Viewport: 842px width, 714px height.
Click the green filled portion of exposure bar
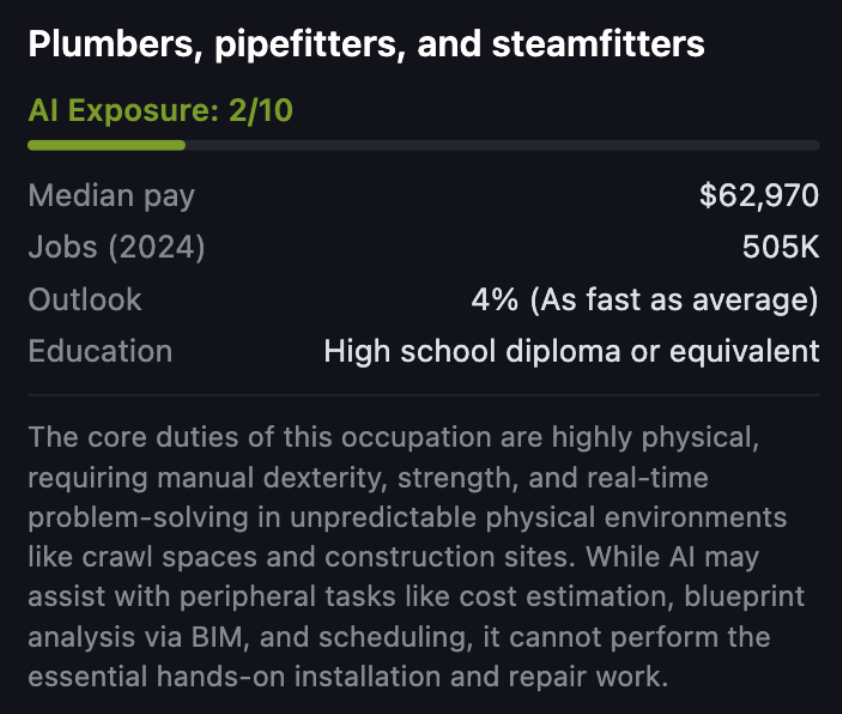coord(106,145)
